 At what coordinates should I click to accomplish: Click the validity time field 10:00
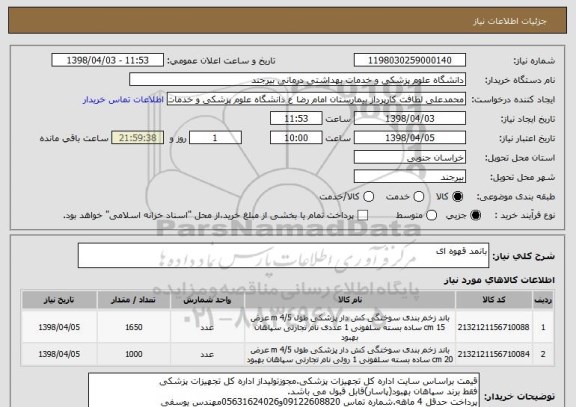pos(296,138)
